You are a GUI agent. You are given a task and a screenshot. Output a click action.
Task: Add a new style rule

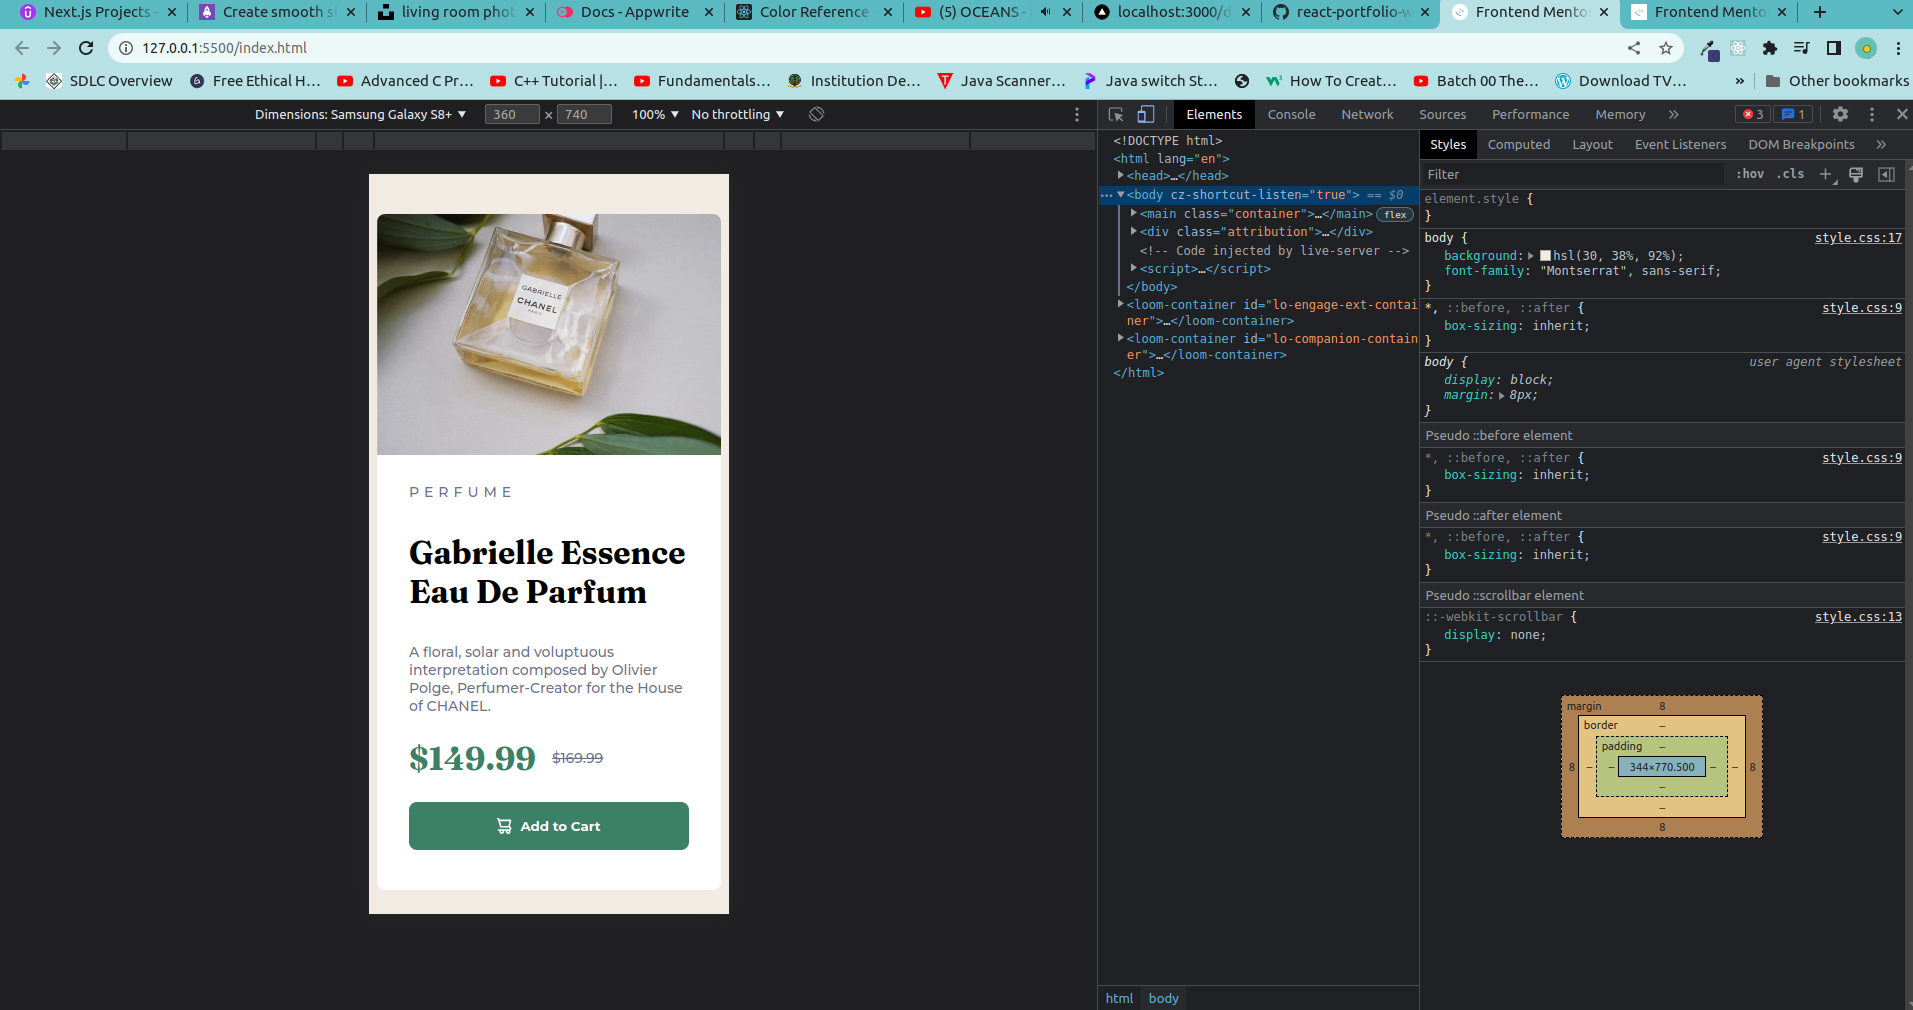pyautogui.click(x=1825, y=174)
